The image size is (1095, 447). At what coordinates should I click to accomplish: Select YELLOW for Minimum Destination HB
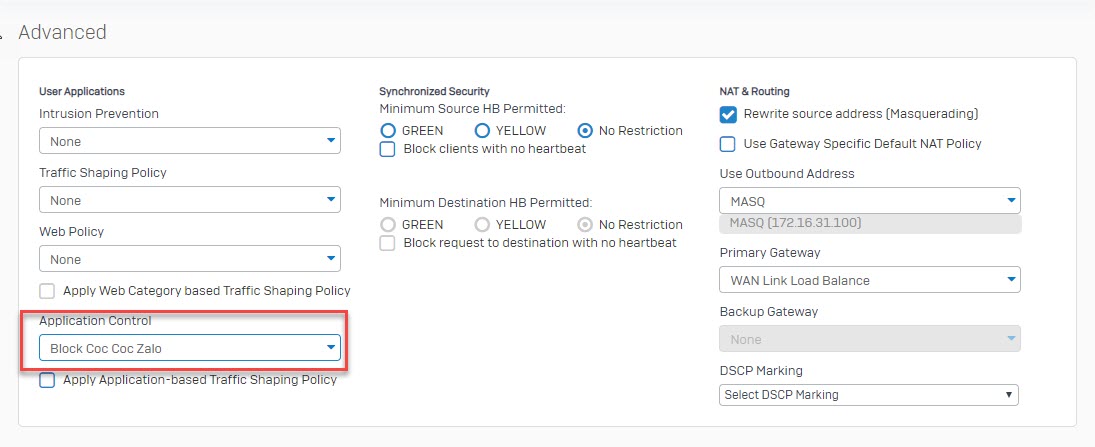[482, 225]
